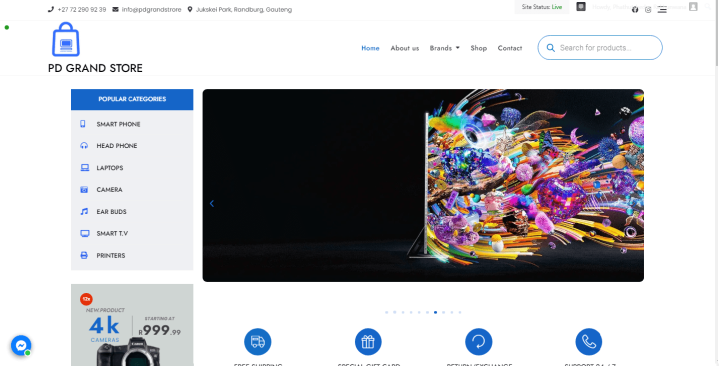Expand the Brands dropdown menu
Image resolution: width=719 pixels, height=366 pixels.
[x=444, y=48]
